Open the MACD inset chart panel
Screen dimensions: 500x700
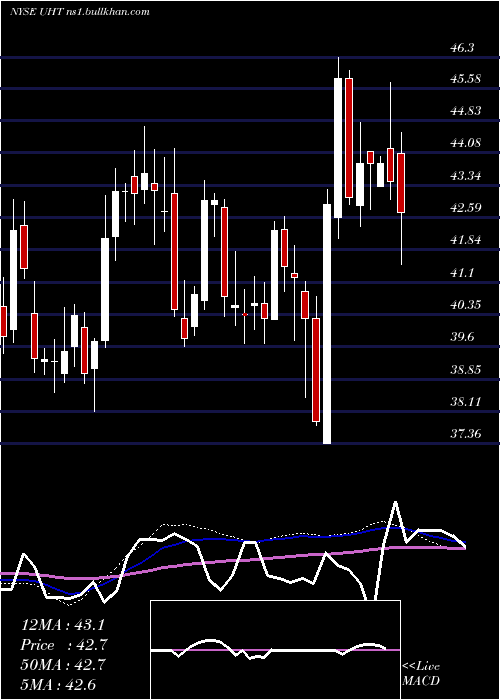[x=275, y=650]
